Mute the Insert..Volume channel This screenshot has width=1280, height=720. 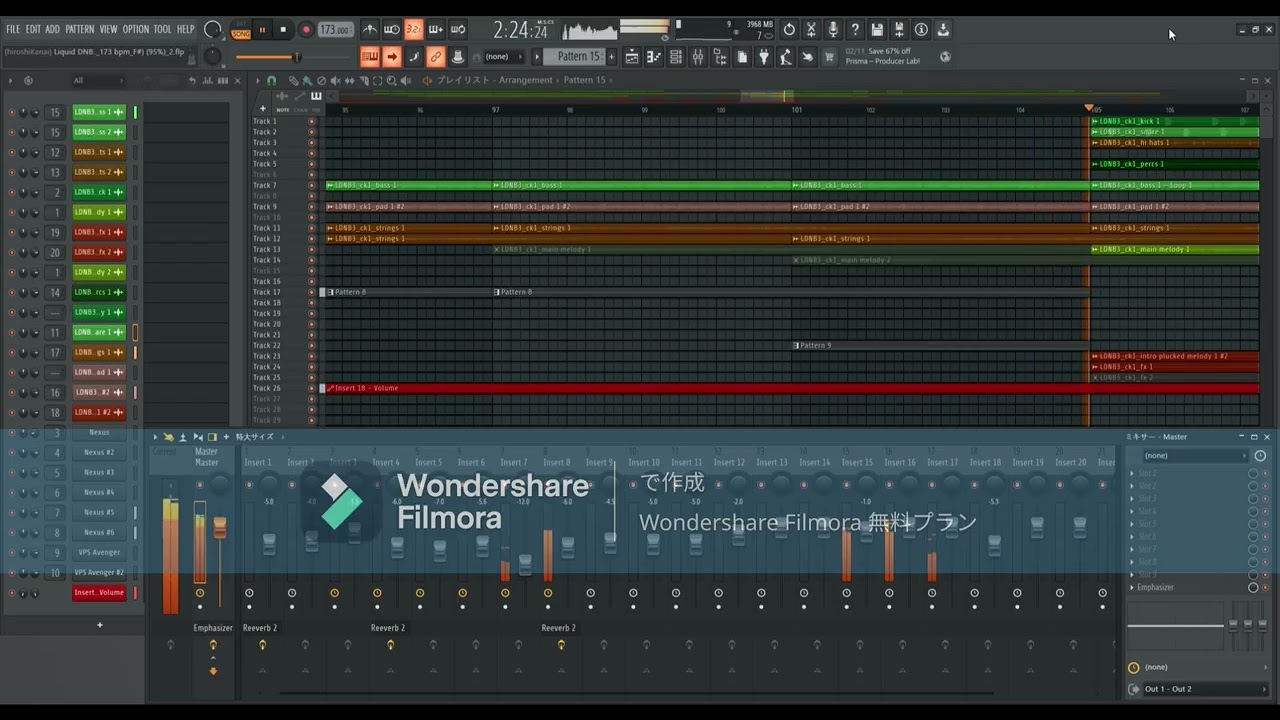tap(12, 592)
